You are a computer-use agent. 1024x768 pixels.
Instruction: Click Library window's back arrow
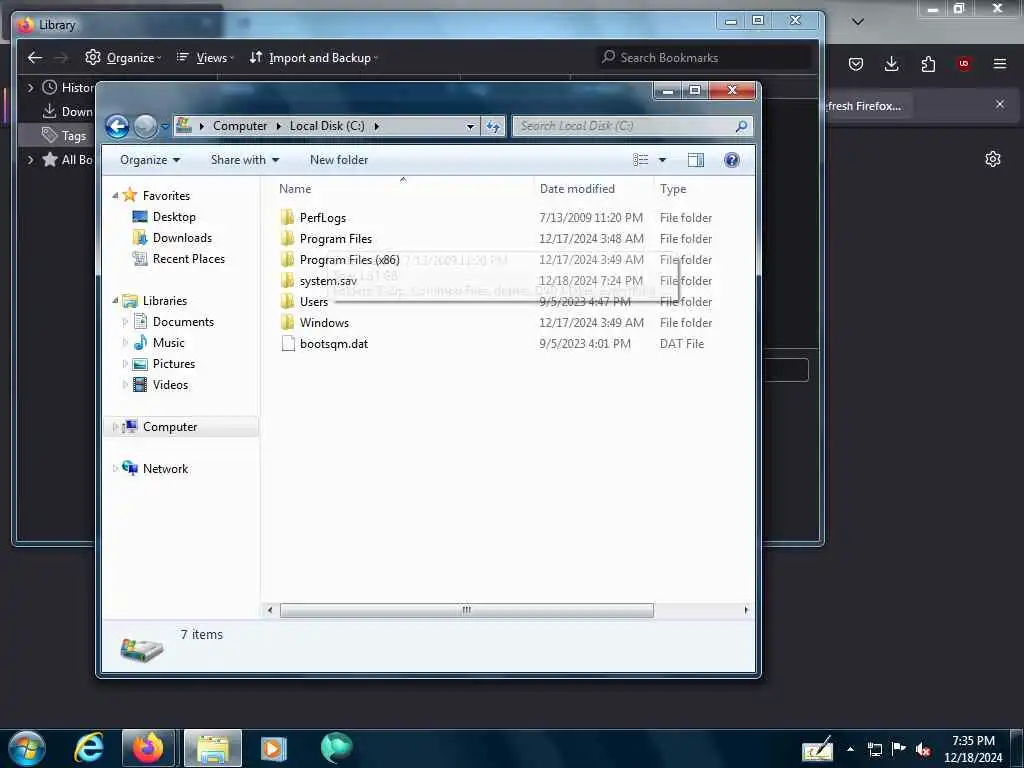[x=35, y=57]
